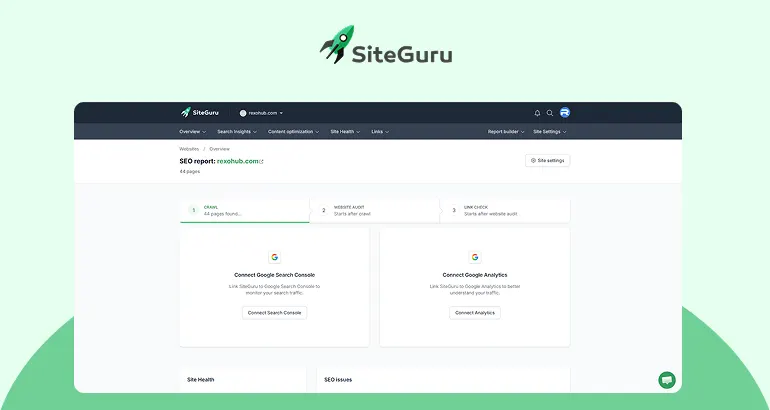
Task: Open the notifications bell icon
Action: 537,113
